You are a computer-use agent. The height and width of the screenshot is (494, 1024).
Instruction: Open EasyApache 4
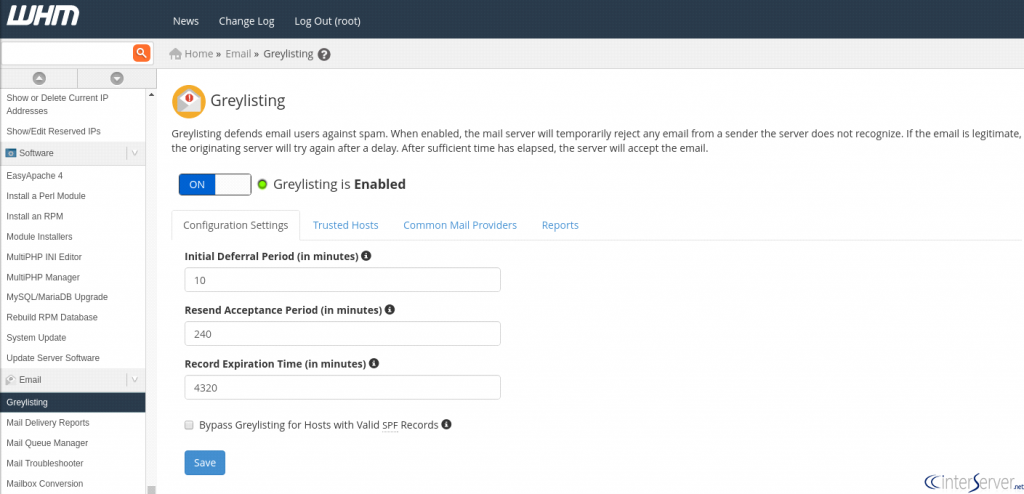(x=35, y=176)
